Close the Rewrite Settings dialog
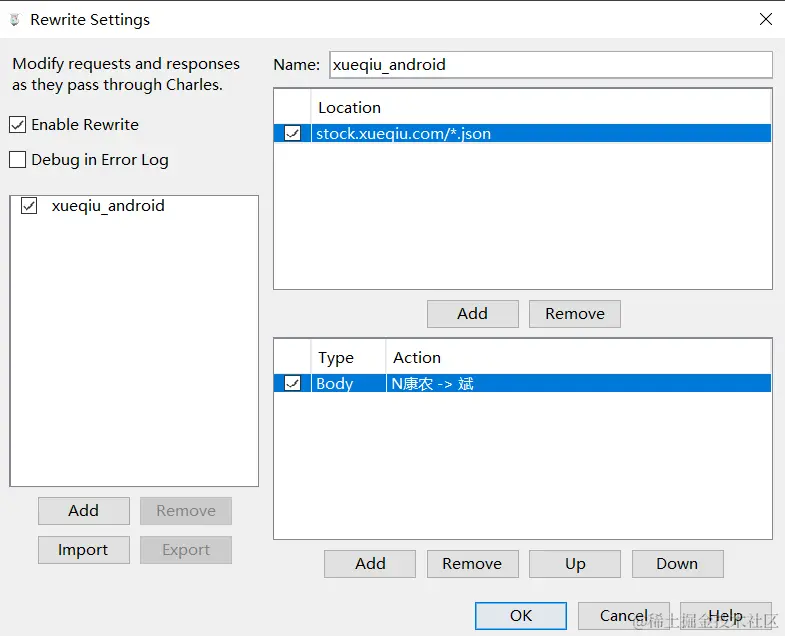This screenshot has height=636, width=785. 765,20
